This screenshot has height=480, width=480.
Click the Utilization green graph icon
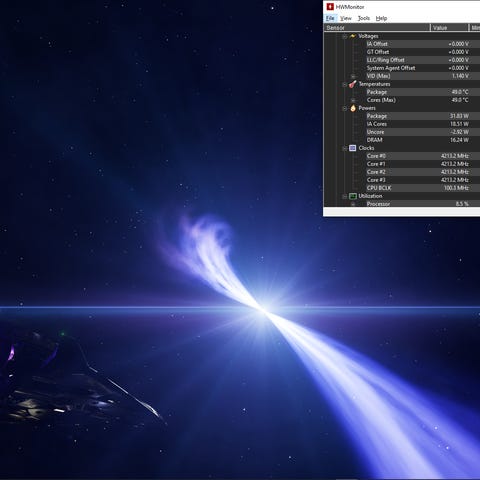pyautogui.click(x=353, y=196)
